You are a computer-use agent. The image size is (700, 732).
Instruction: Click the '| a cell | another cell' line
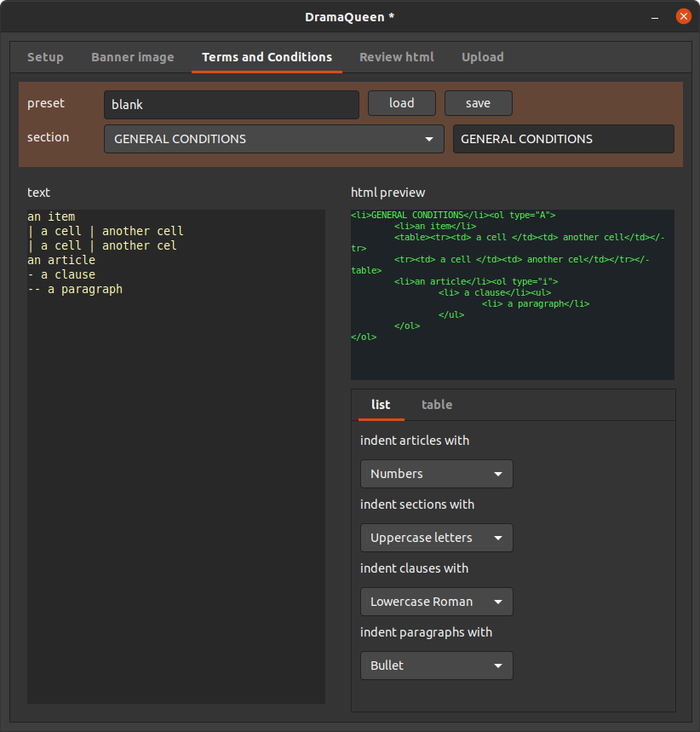click(x=106, y=231)
